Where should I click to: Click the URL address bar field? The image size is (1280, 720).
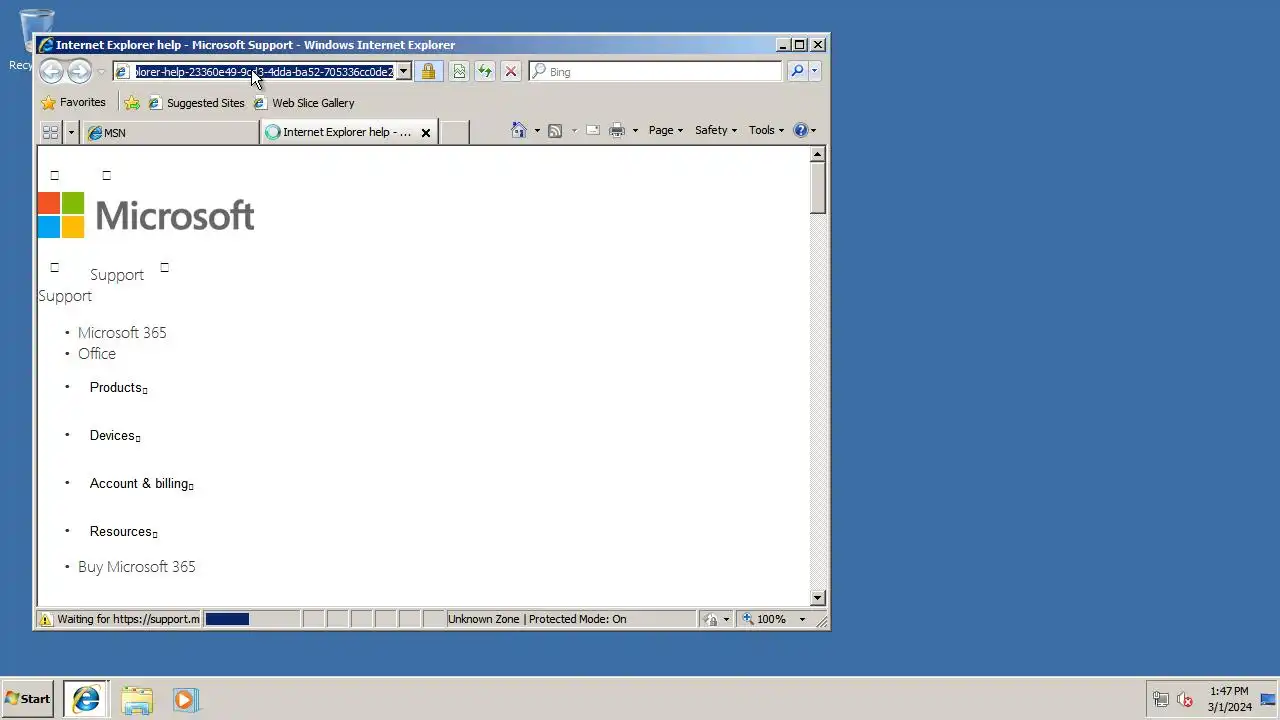coord(265,71)
